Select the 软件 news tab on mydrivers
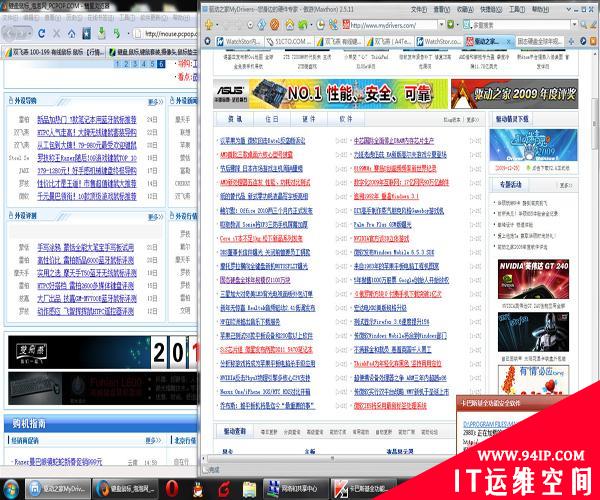The image size is (600, 500). [346, 119]
